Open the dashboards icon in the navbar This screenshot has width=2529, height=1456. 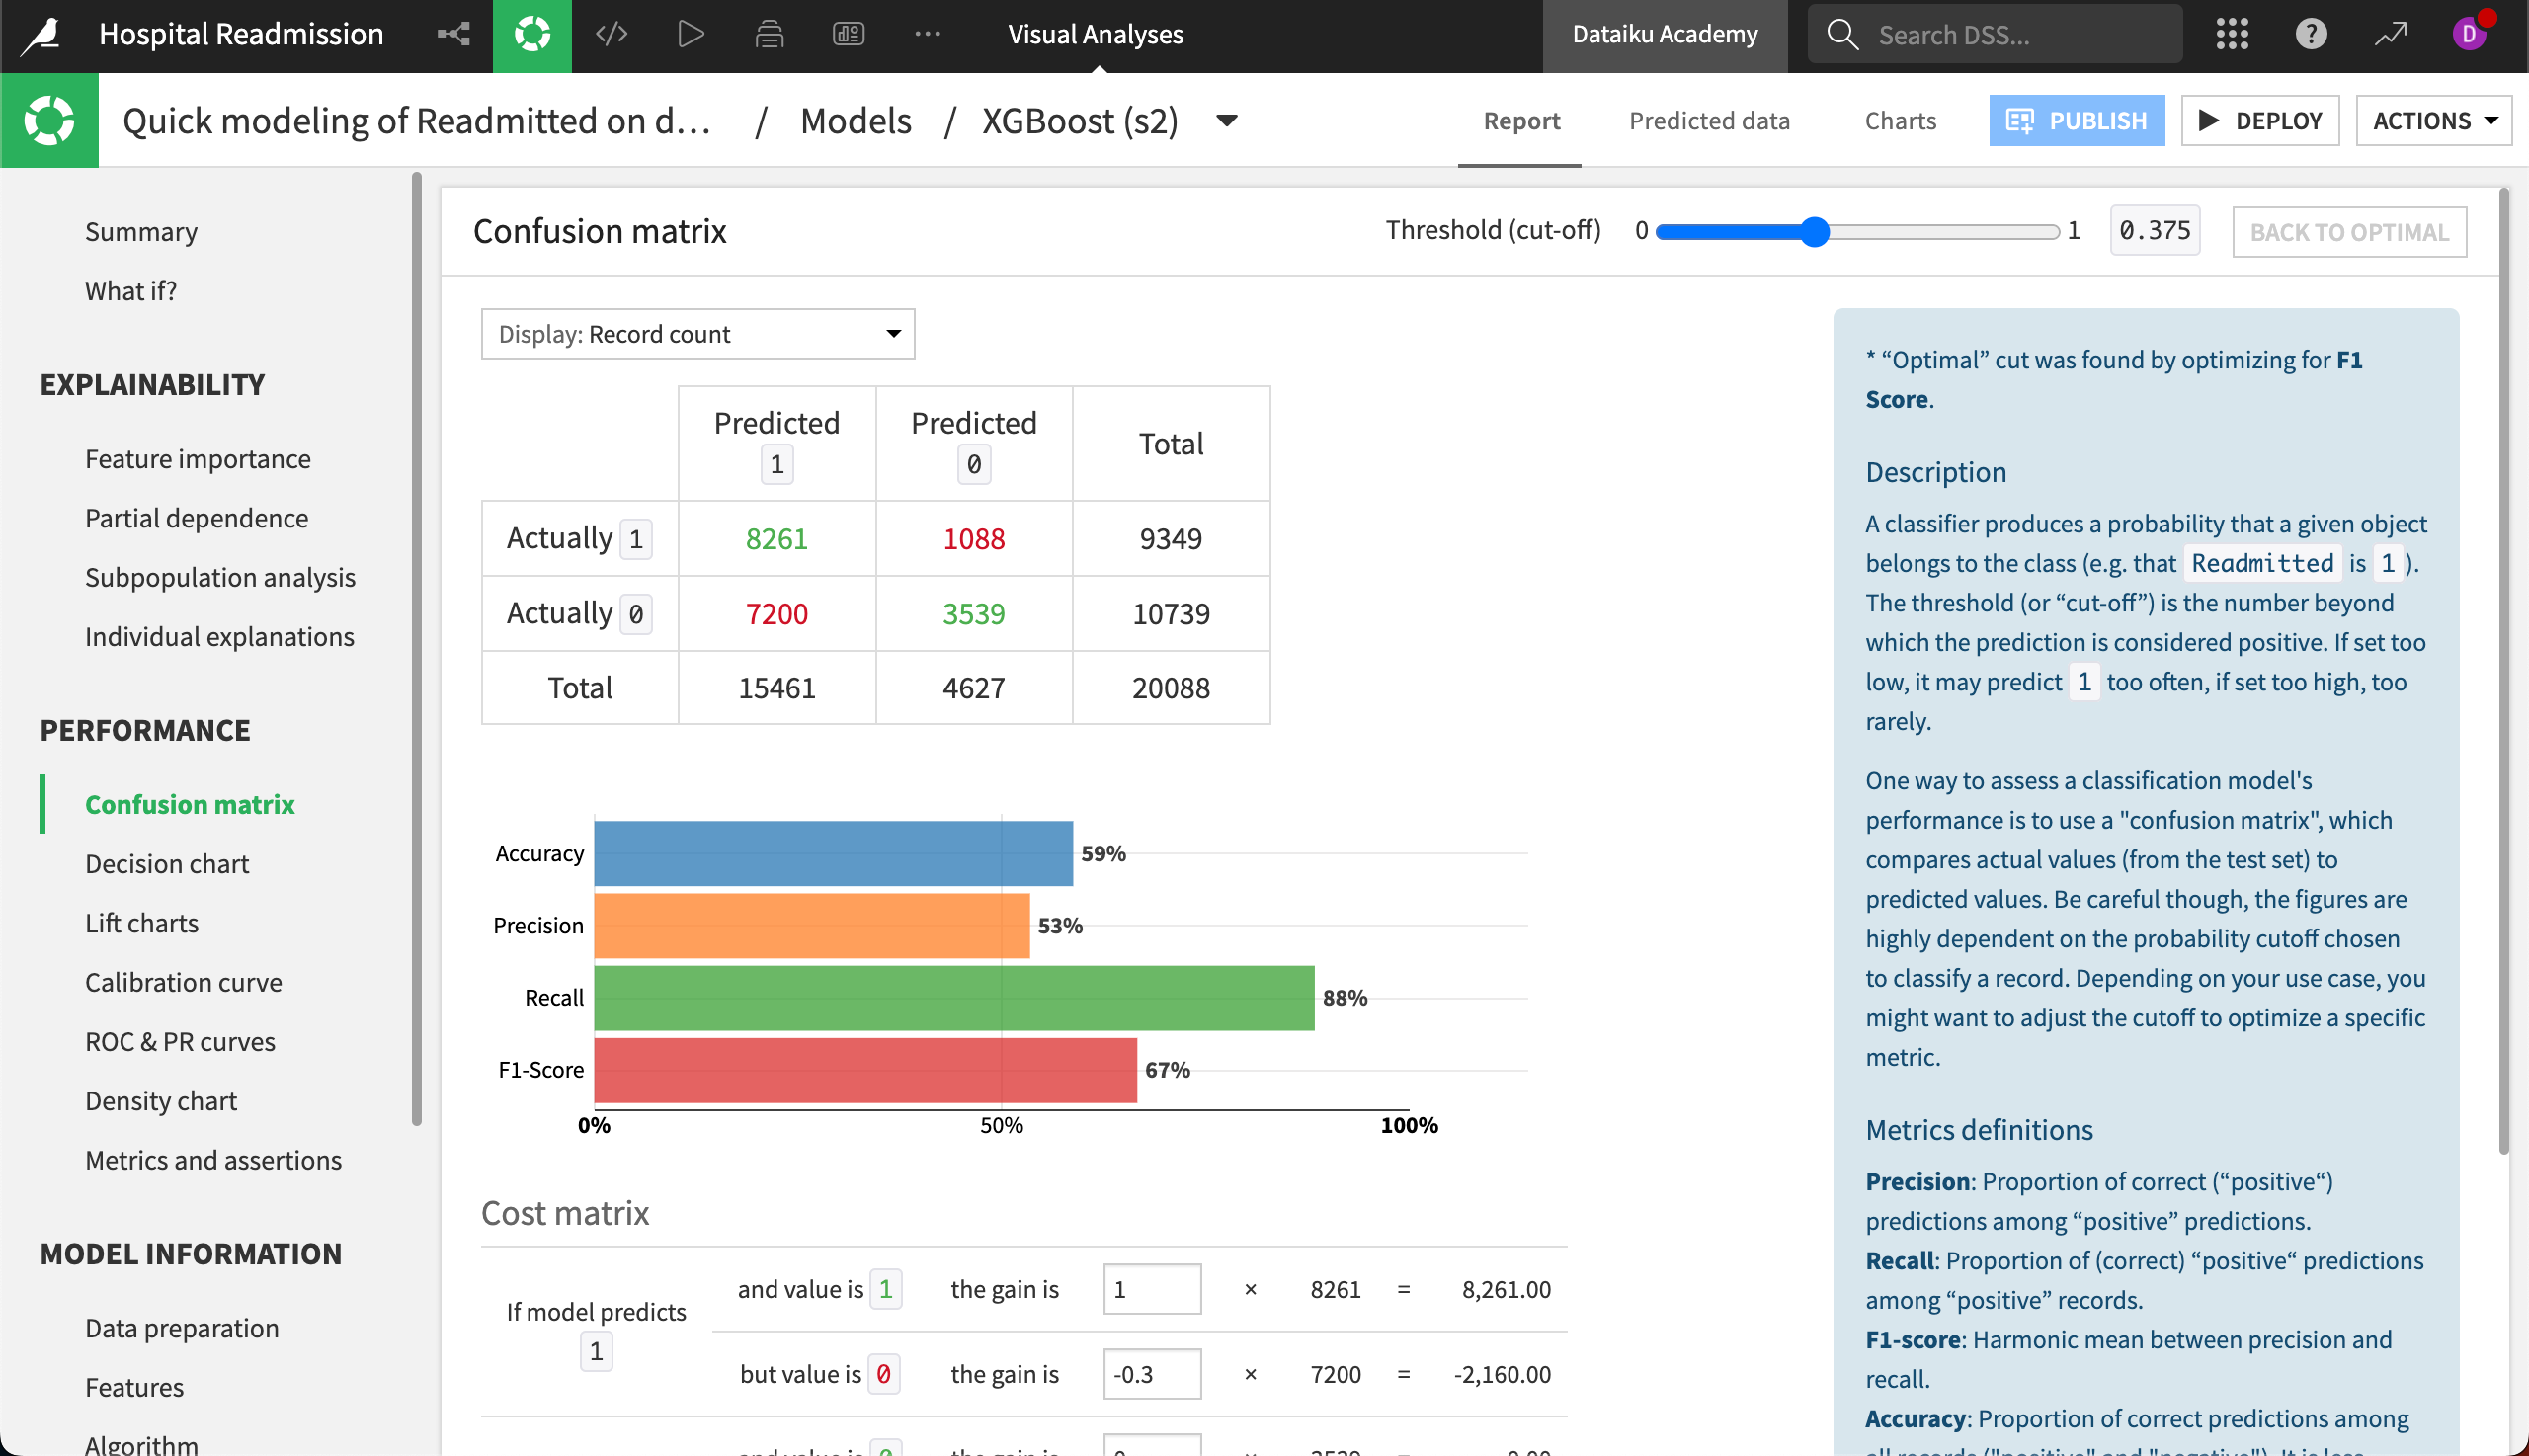pyautogui.click(x=848, y=33)
